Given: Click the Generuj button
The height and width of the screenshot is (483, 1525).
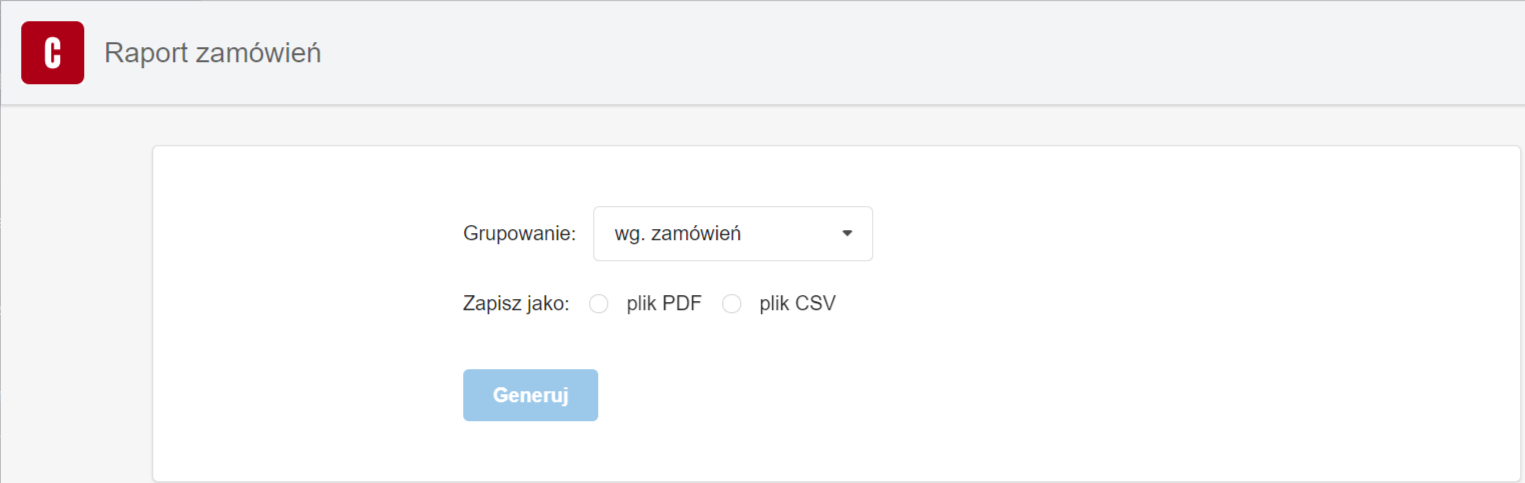Looking at the screenshot, I should [x=530, y=395].
